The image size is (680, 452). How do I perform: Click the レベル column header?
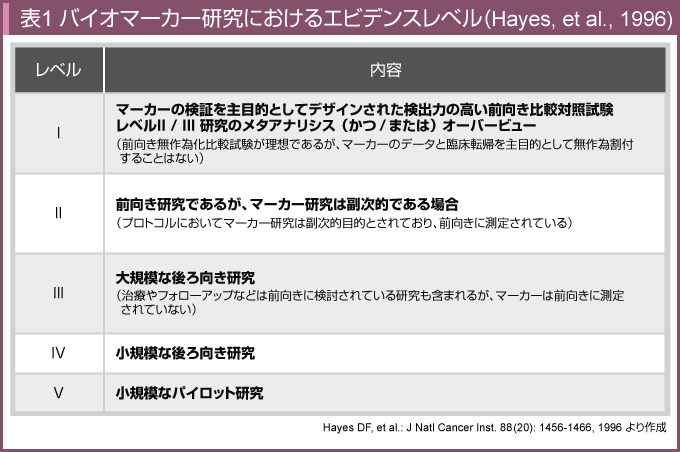[x=58, y=70]
